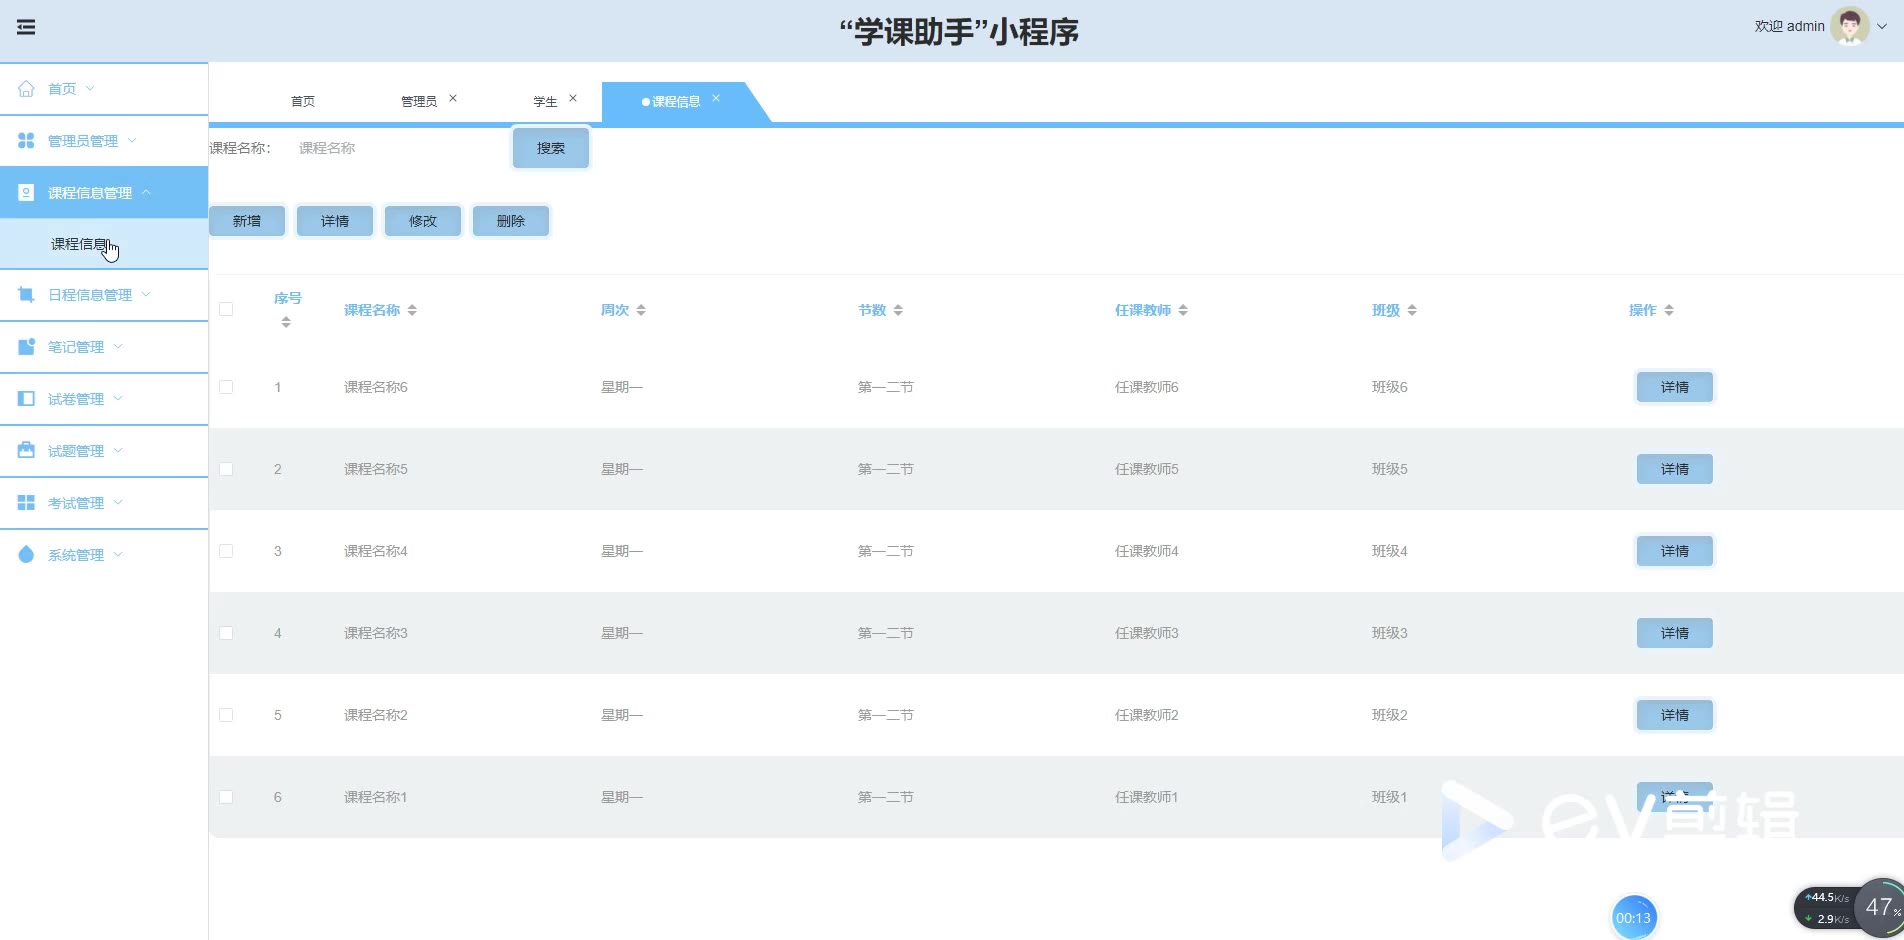
Task: Close the 学生 tab
Action: pyautogui.click(x=573, y=98)
